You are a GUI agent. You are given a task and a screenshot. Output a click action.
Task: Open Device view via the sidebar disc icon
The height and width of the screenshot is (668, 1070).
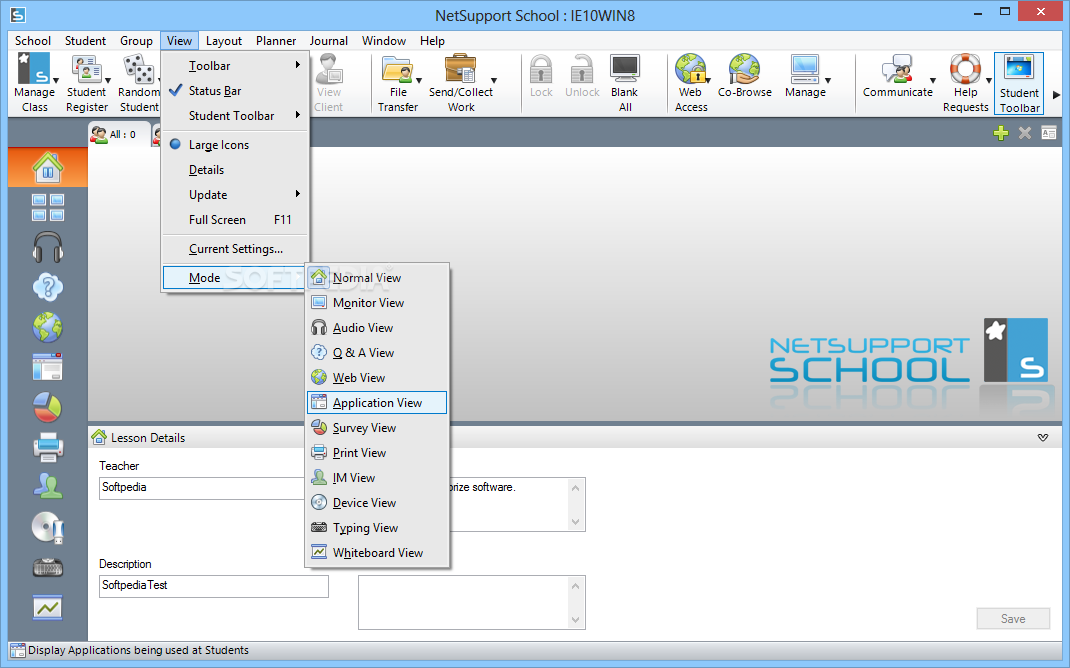tap(48, 527)
